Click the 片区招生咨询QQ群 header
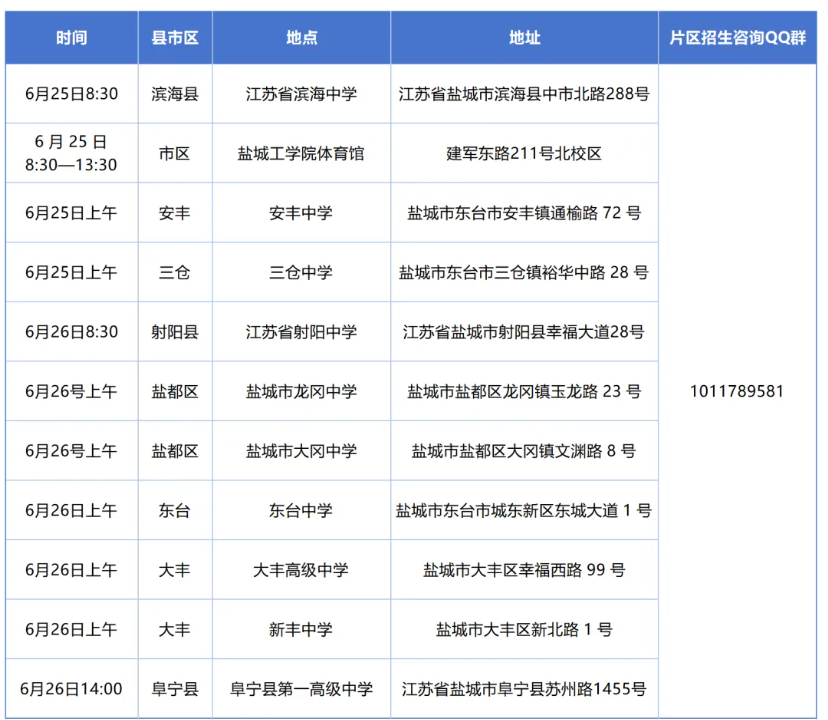 point(737,38)
